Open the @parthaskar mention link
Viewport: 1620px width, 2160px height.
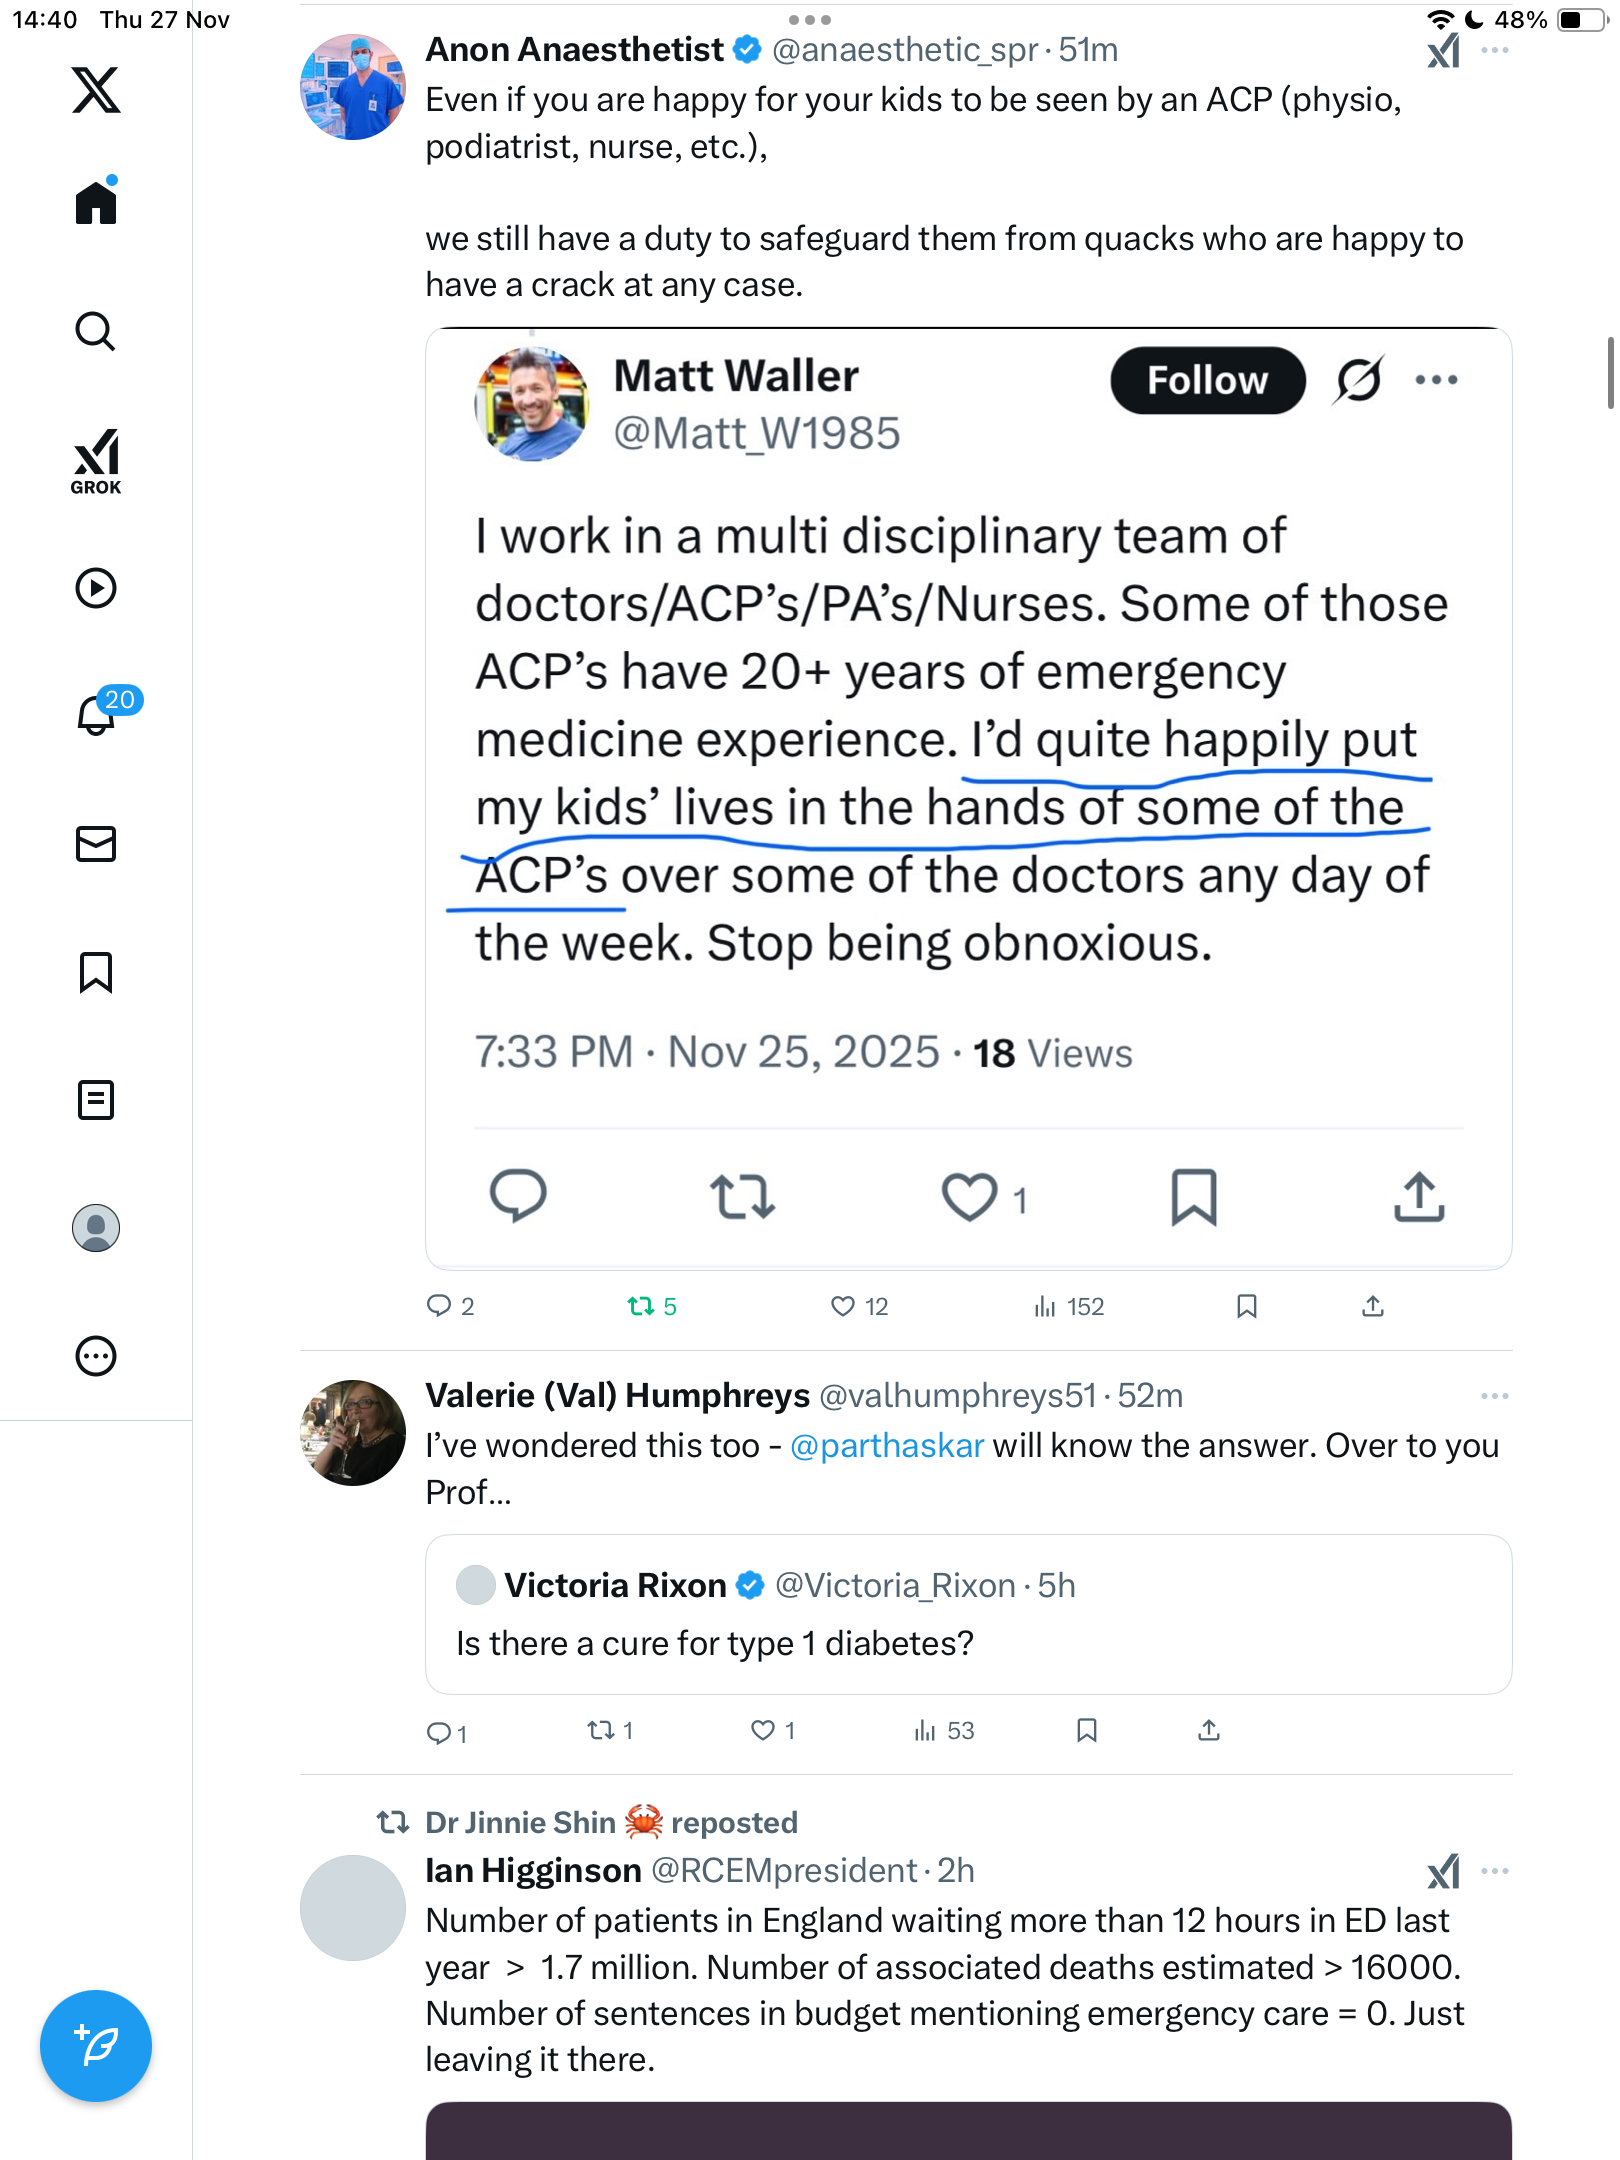coord(887,1446)
